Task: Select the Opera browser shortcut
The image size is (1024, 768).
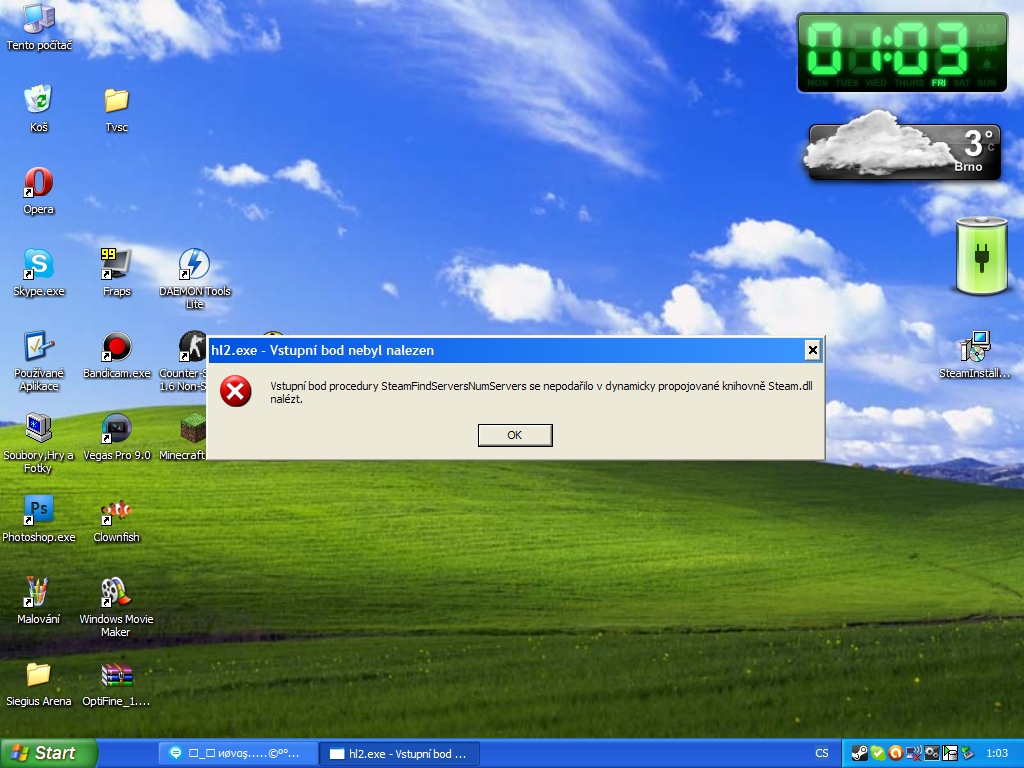Action: click(39, 191)
